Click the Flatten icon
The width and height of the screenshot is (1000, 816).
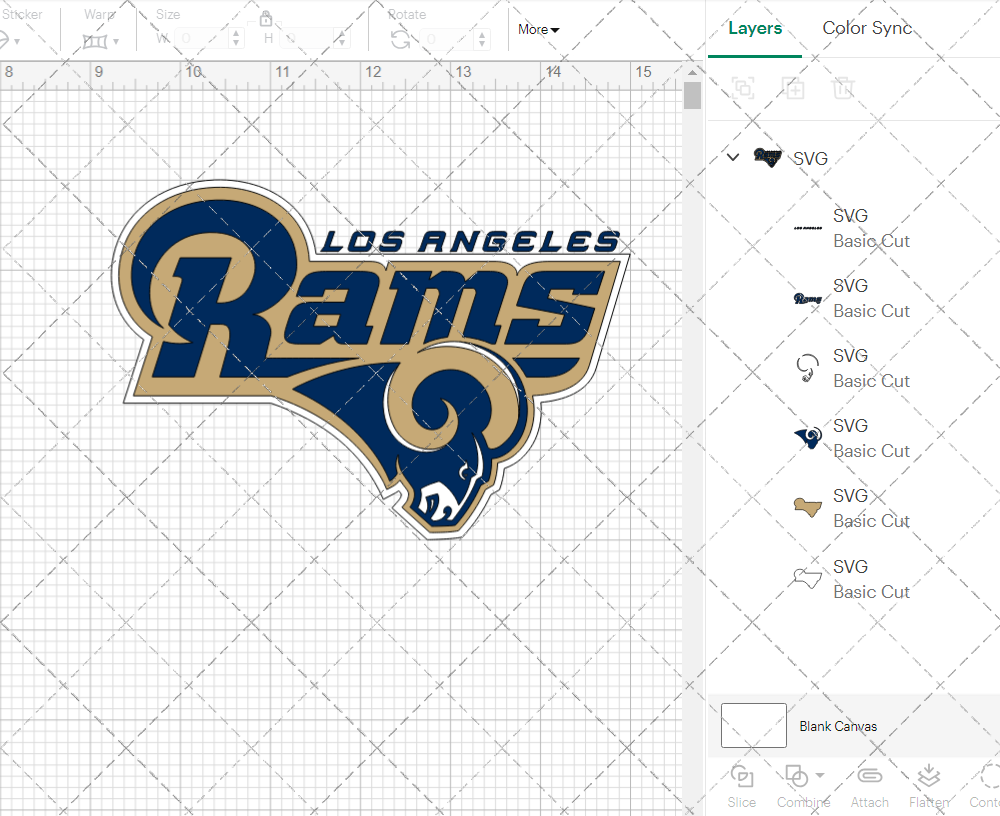tap(929, 777)
